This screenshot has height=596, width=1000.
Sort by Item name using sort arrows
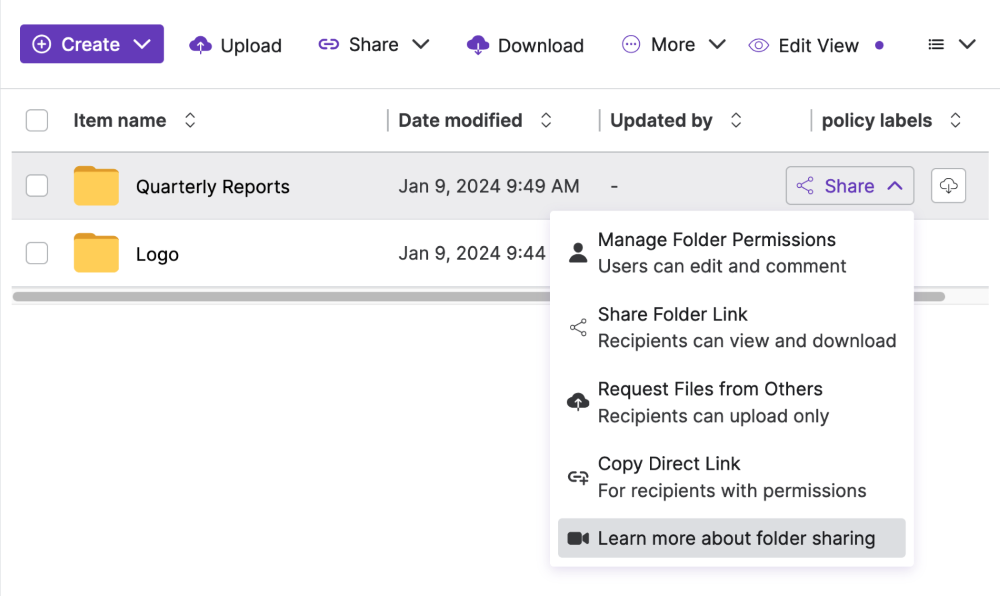click(x=190, y=121)
